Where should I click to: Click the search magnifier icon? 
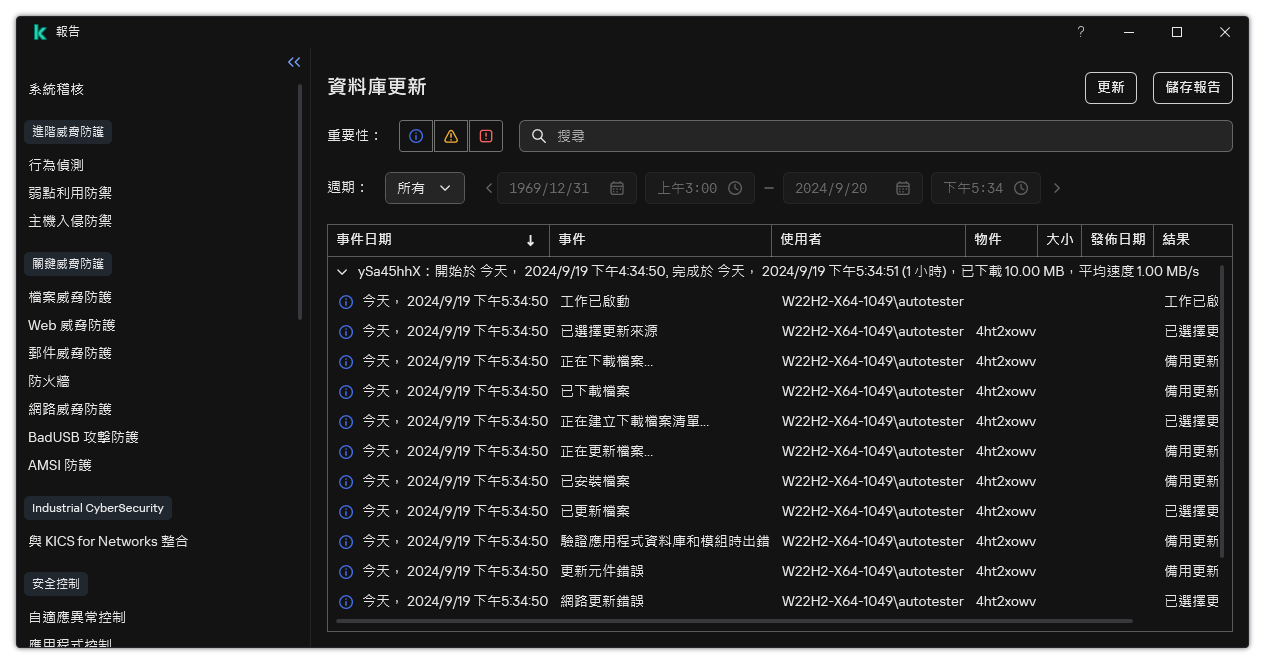[x=539, y=135]
